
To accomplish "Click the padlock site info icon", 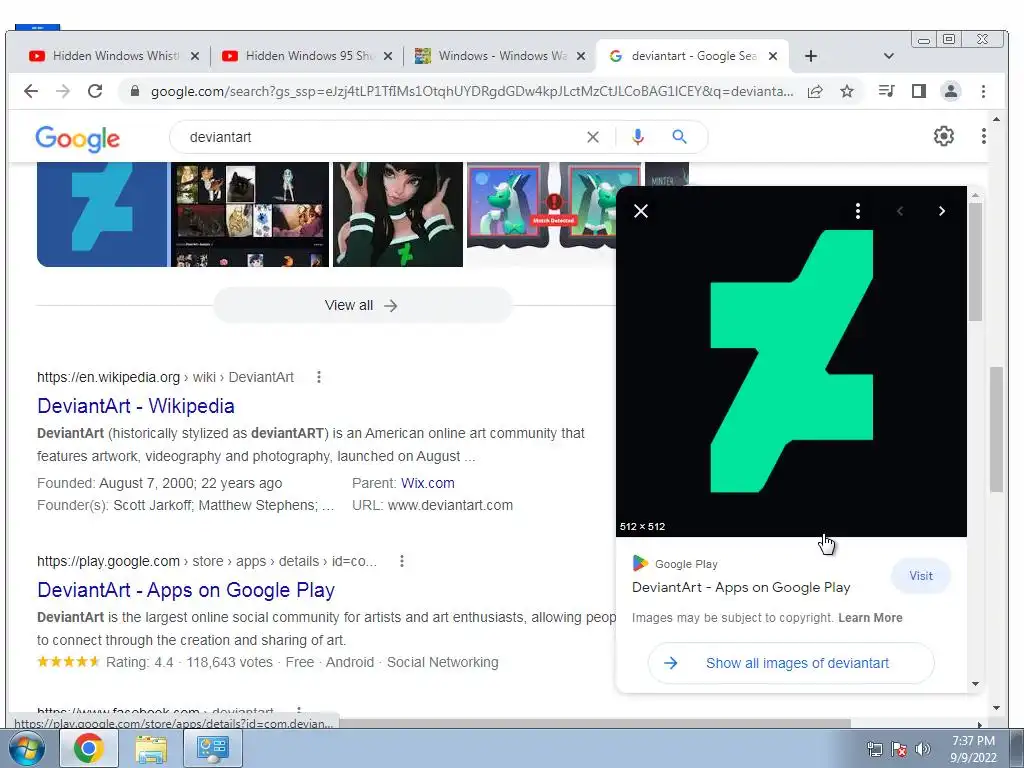I will point(135,91).
